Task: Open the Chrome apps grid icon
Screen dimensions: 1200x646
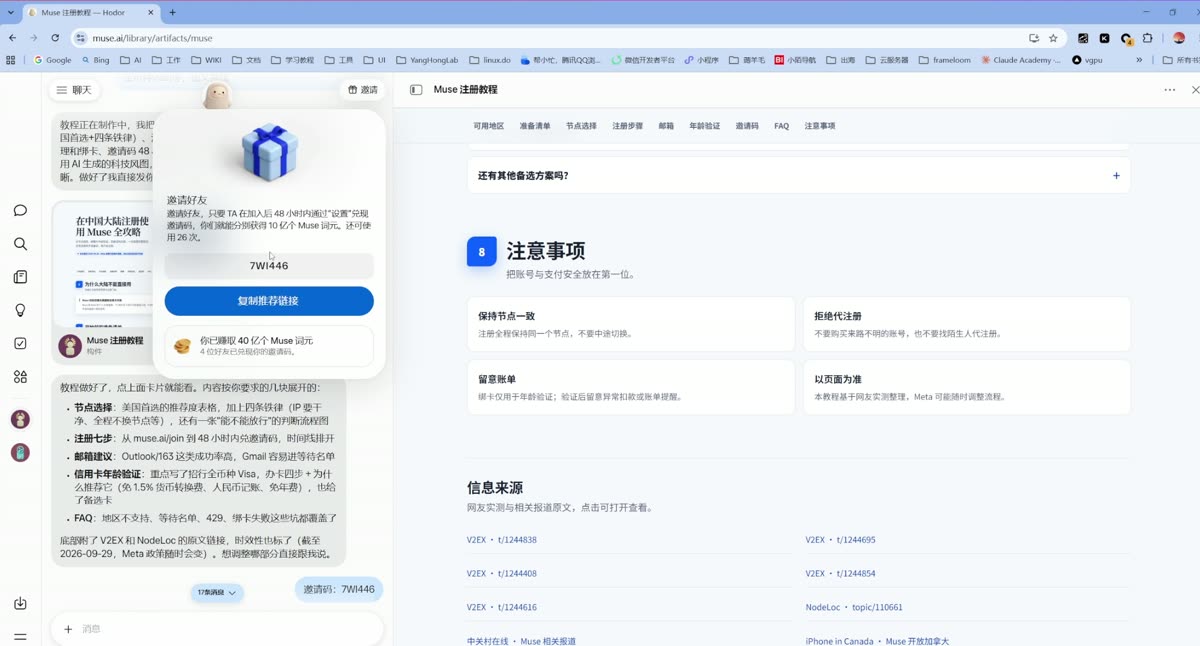Action: 11,60
